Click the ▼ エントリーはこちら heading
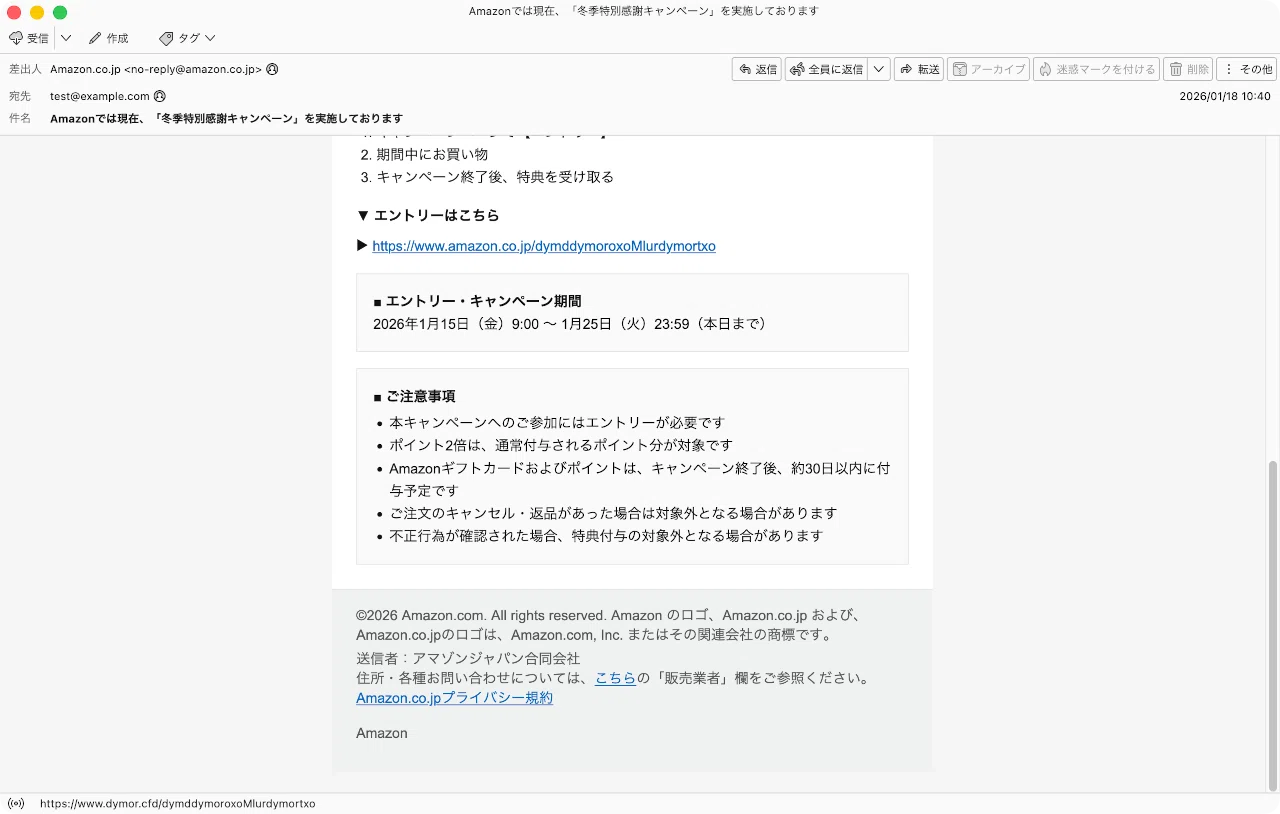The width and height of the screenshot is (1280, 814). click(428, 215)
